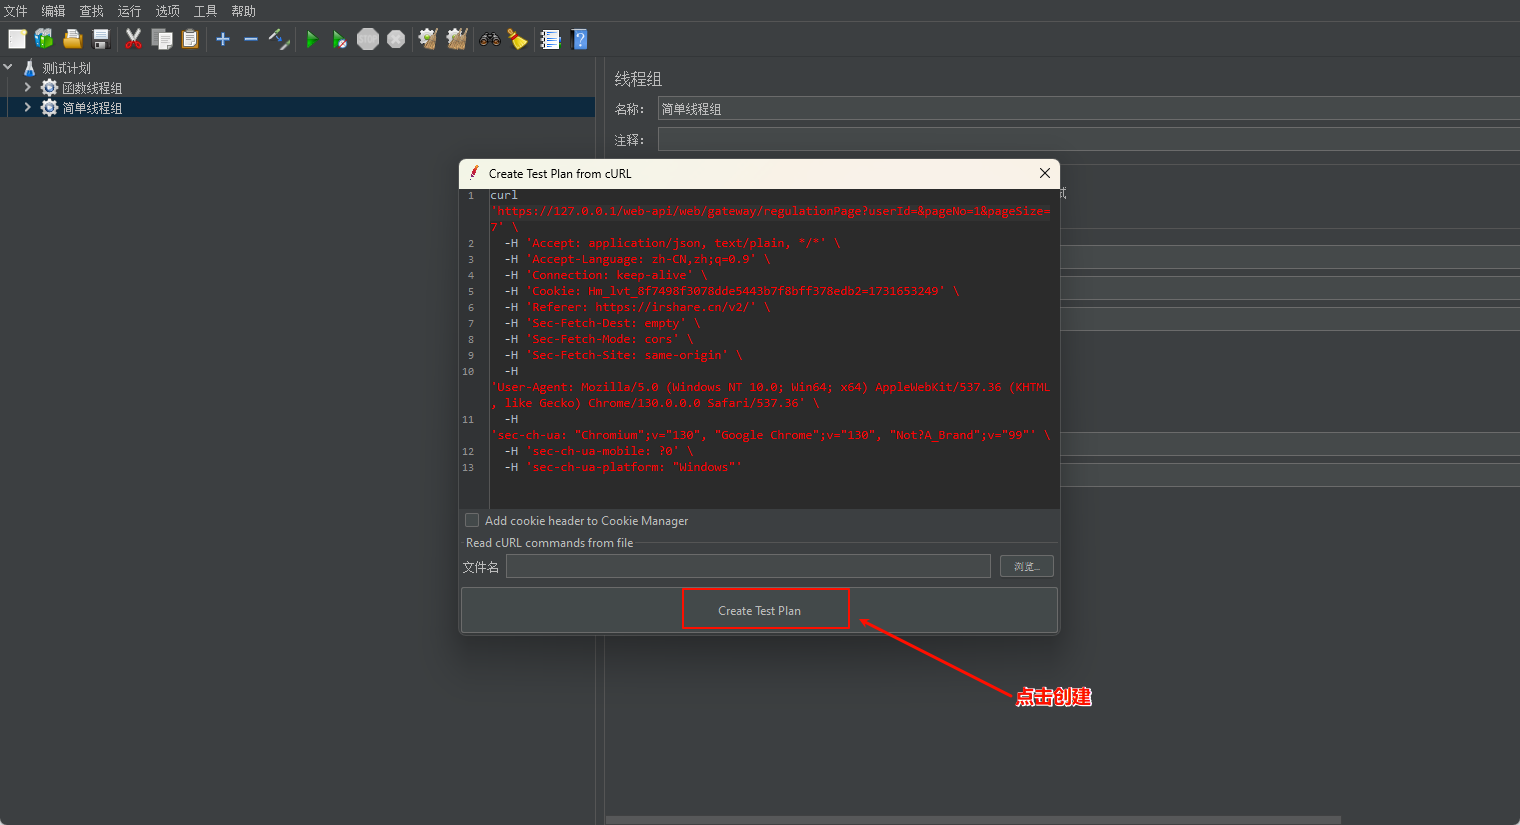Click the Toggle enable/disable icon

pos(279,39)
